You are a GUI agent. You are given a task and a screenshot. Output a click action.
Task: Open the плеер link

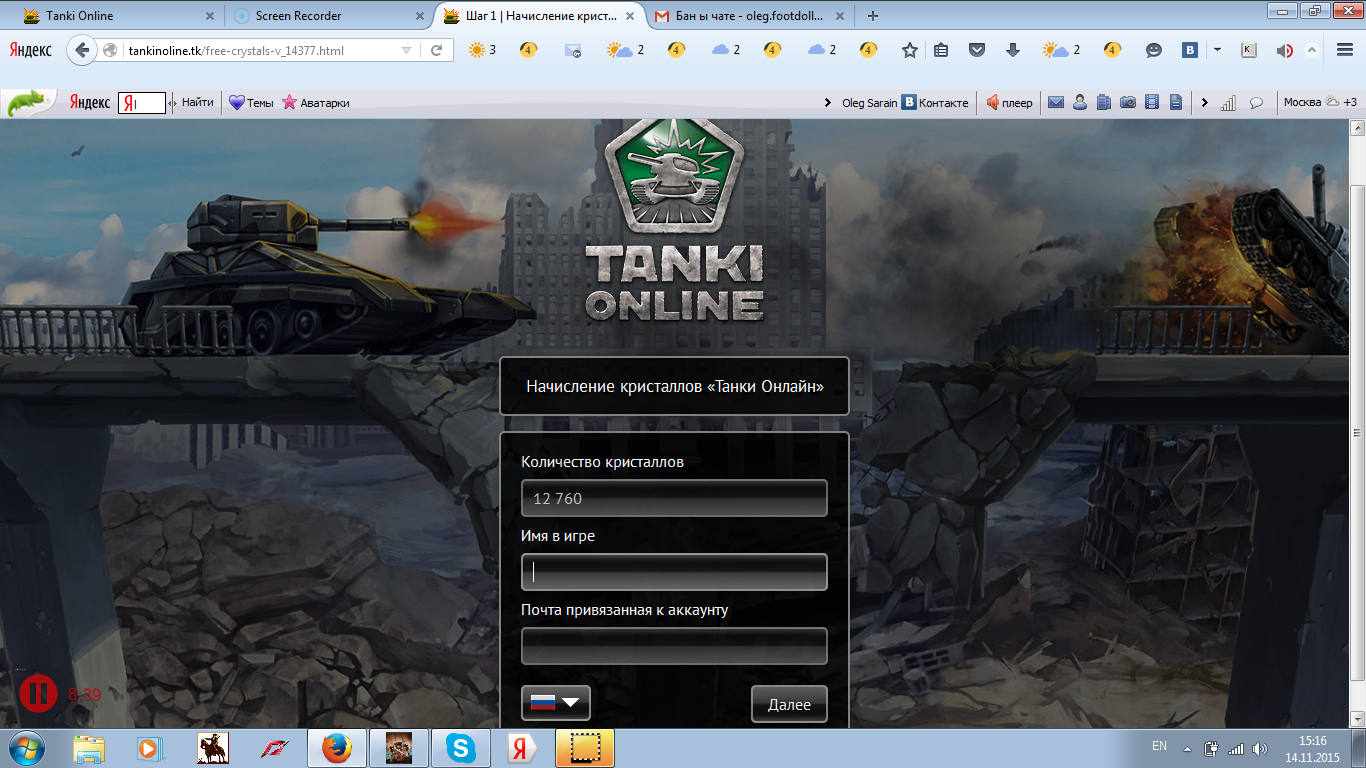pyautogui.click(x=1009, y=102)
